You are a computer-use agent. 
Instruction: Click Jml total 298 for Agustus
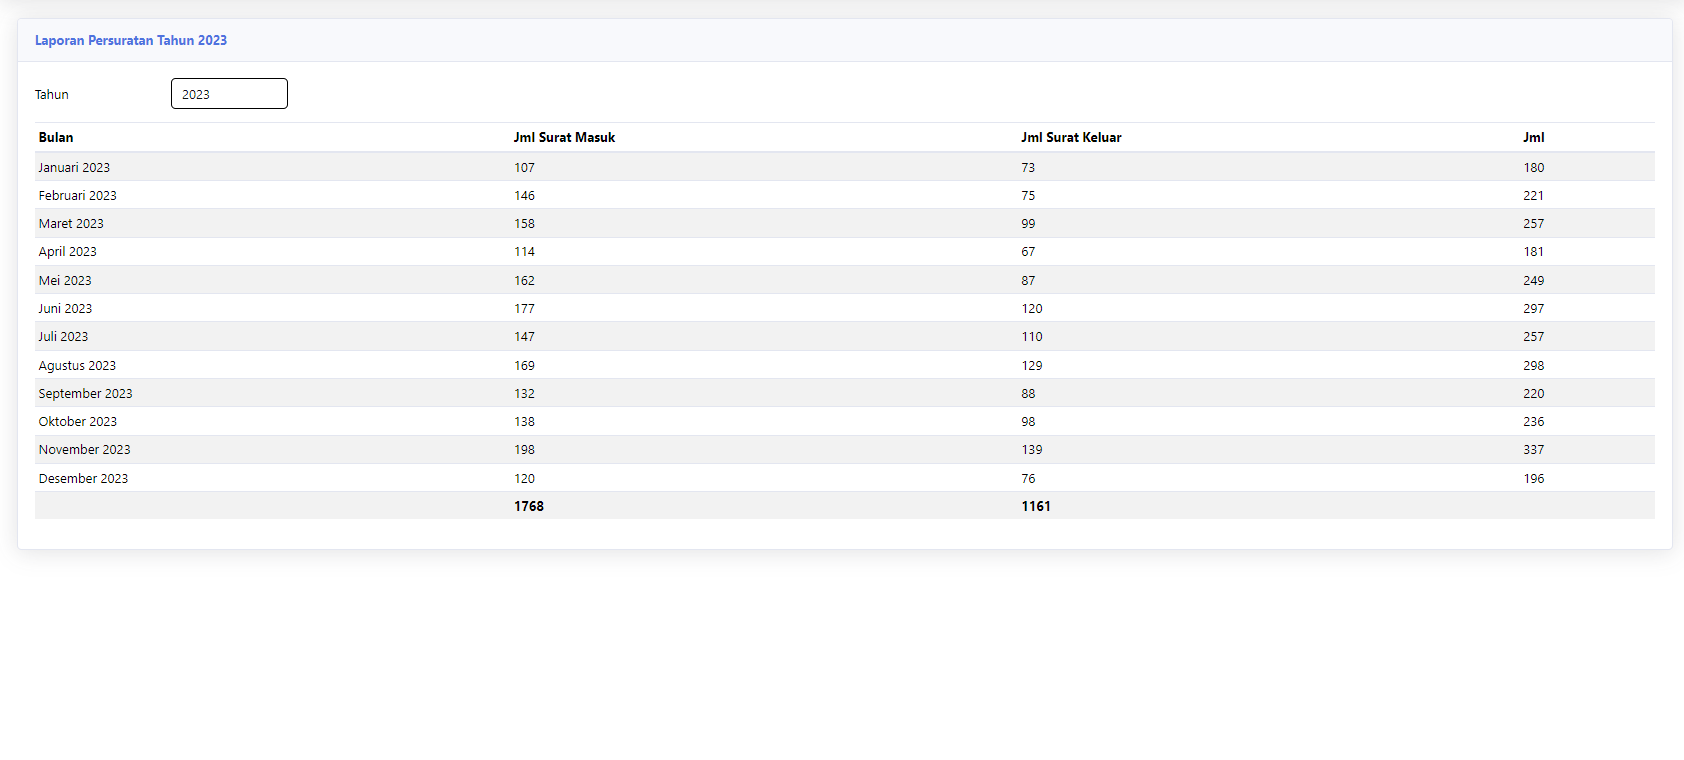pyautogui.click(x=1534, y=366)
